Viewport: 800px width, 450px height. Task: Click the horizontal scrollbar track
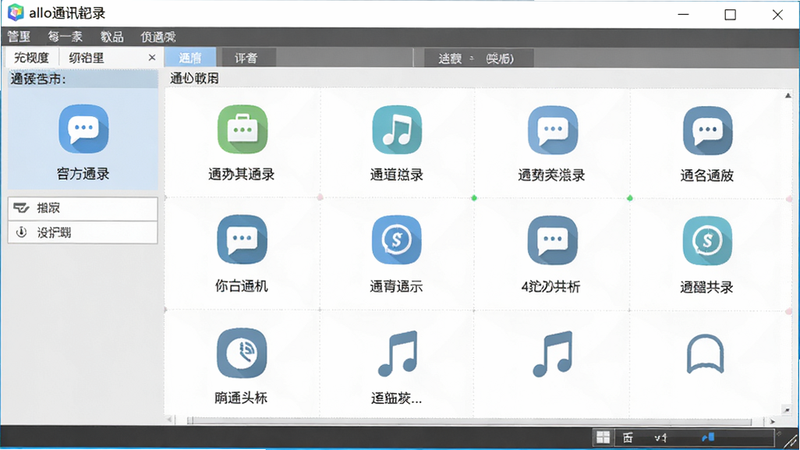point(469,421)
